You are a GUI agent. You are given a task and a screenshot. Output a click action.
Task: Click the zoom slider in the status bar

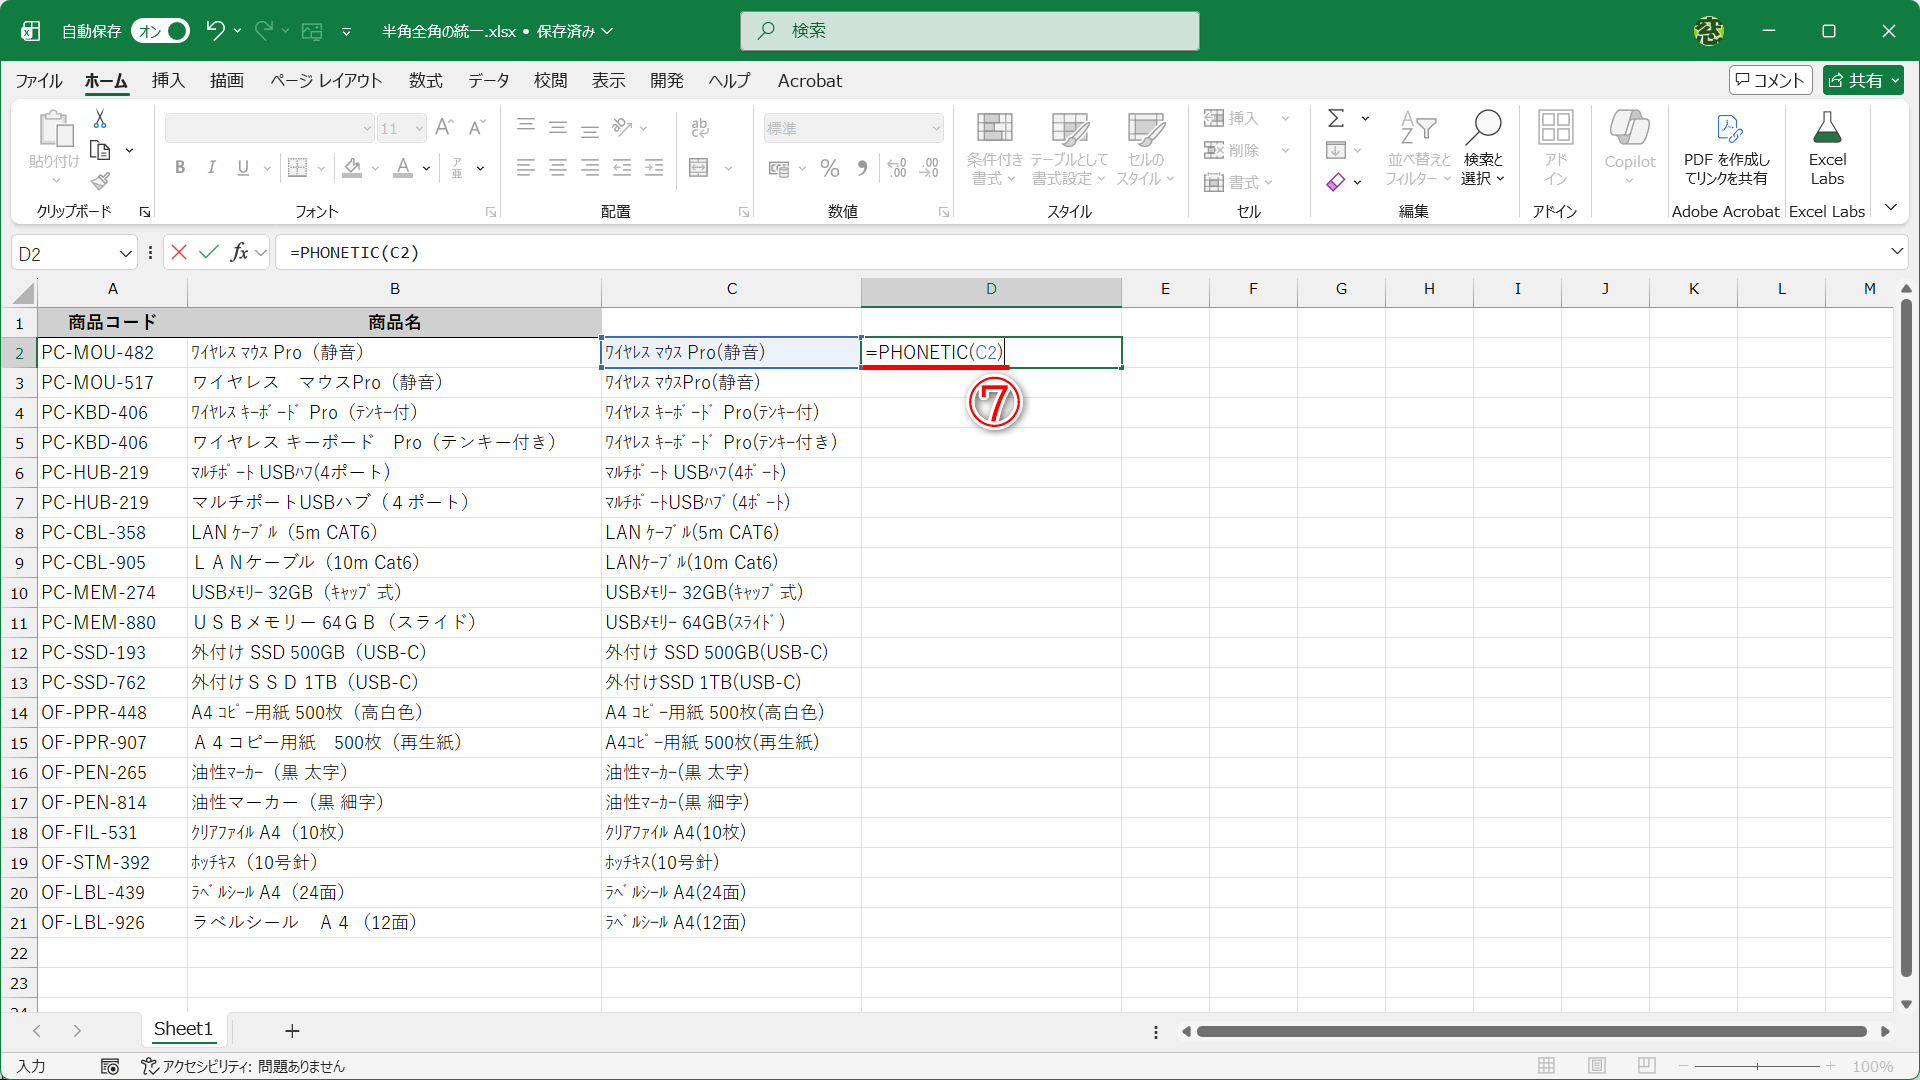[1757, 1066]
